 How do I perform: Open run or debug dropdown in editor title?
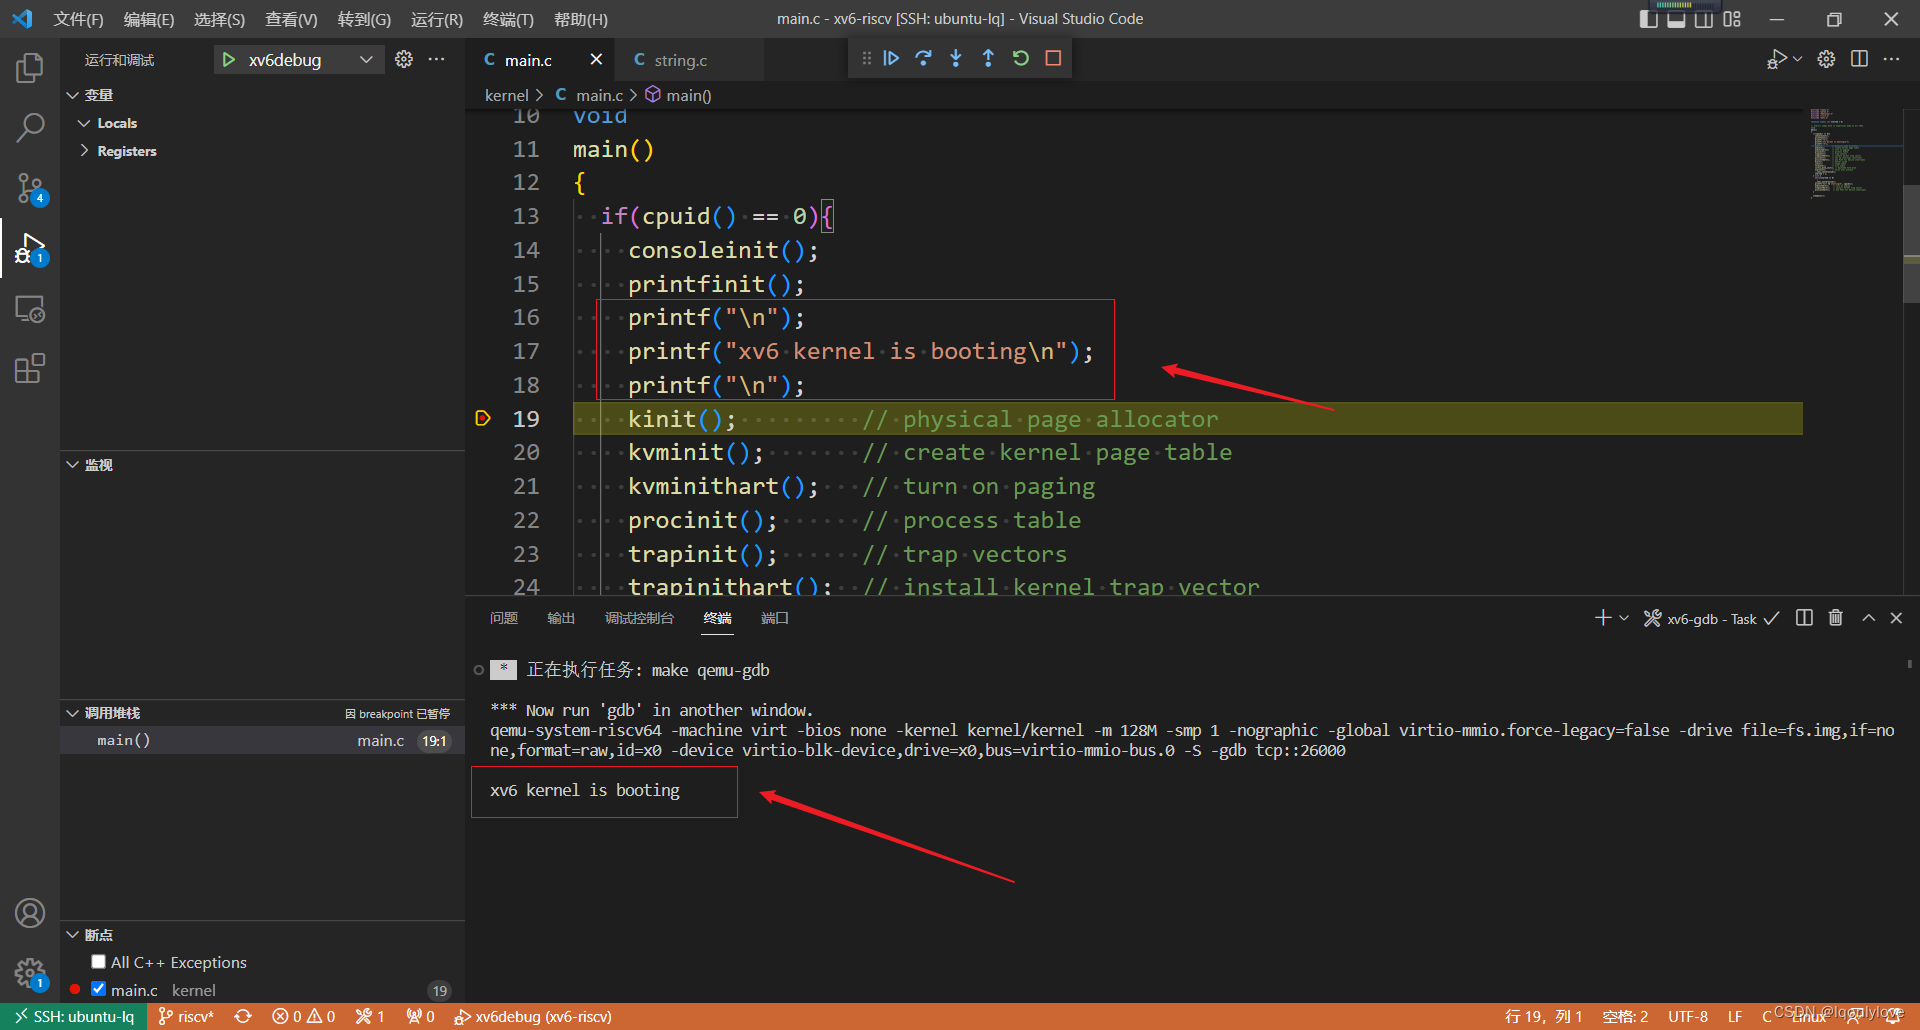tap(1797, 59)
